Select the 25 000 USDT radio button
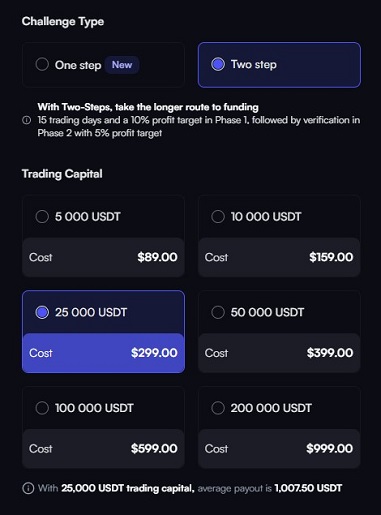 (x=42, y=312)
